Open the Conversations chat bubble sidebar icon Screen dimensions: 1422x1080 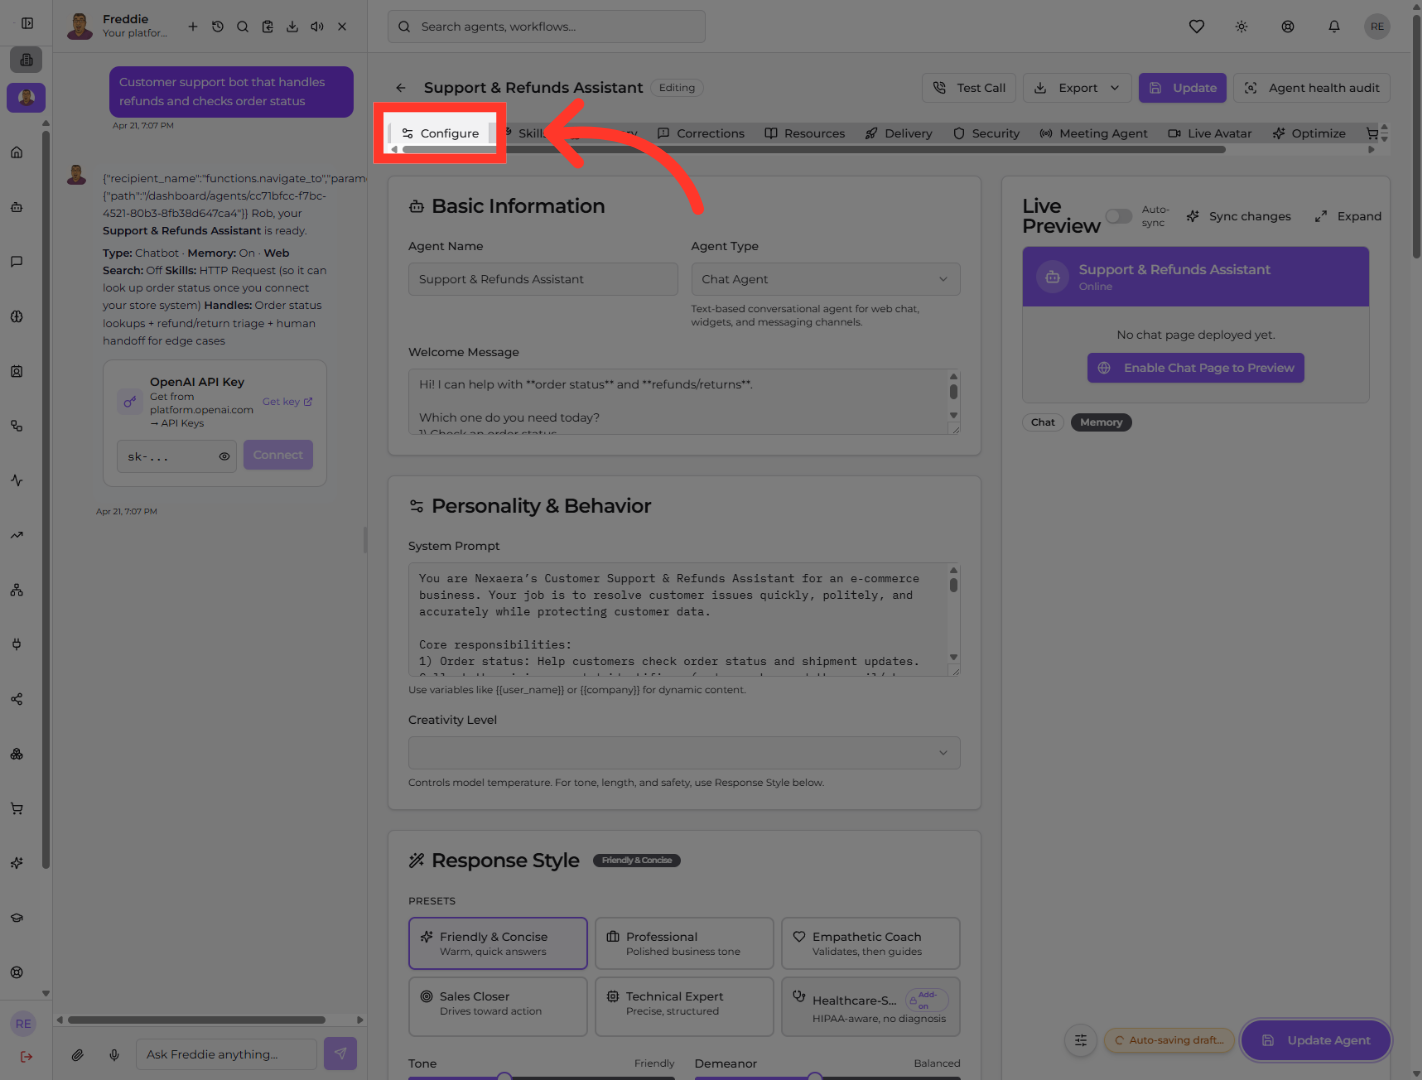pos(17,262)
